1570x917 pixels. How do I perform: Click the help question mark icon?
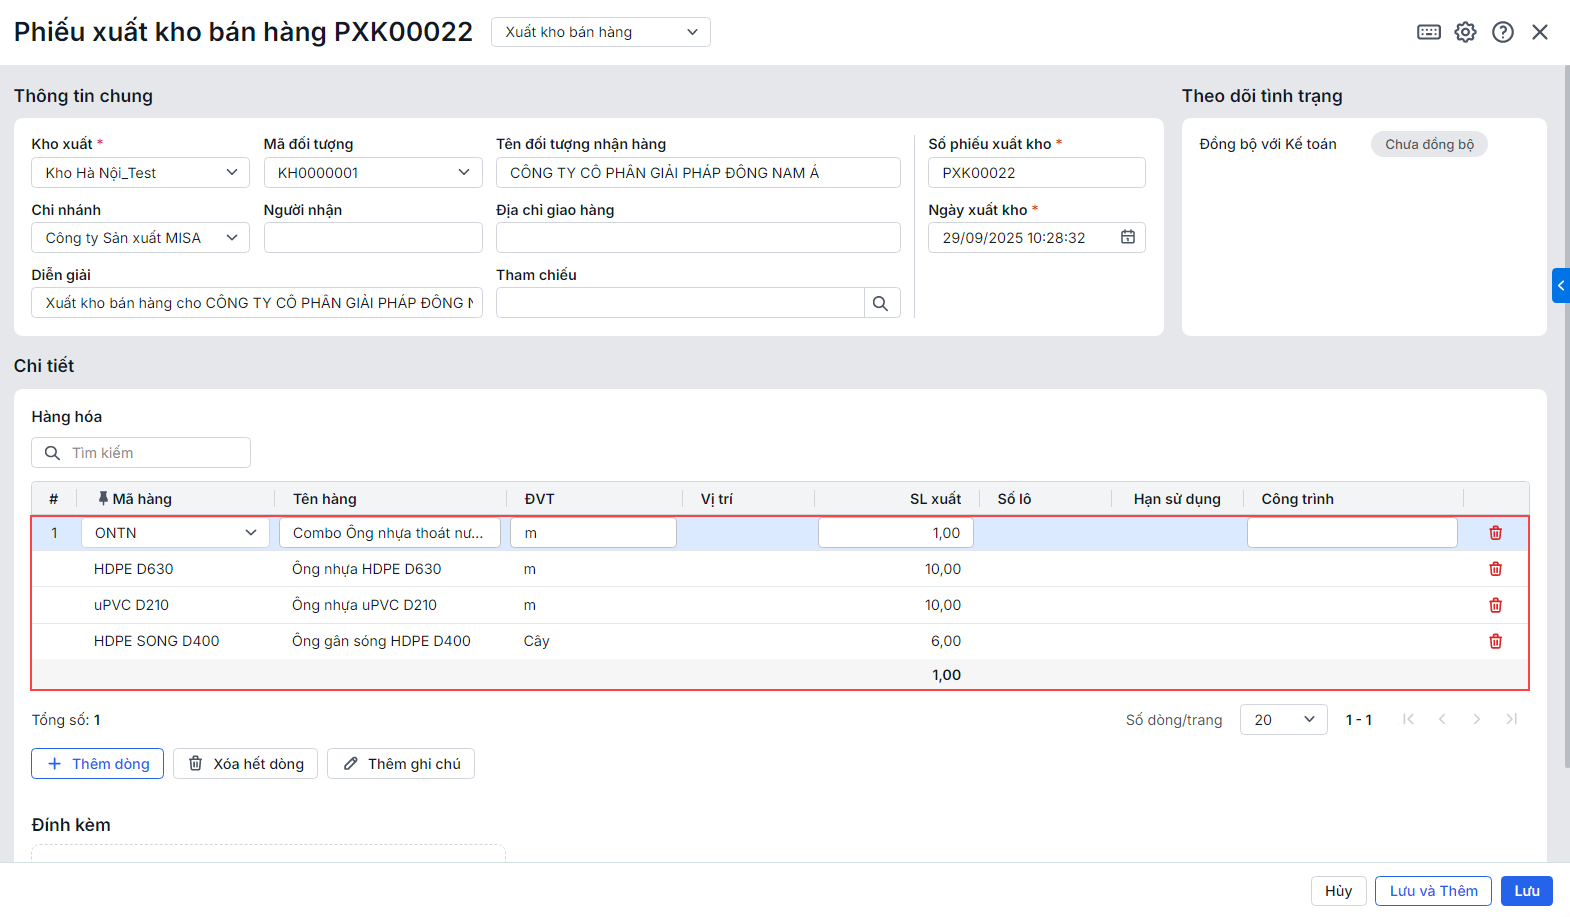(1502, 32)
